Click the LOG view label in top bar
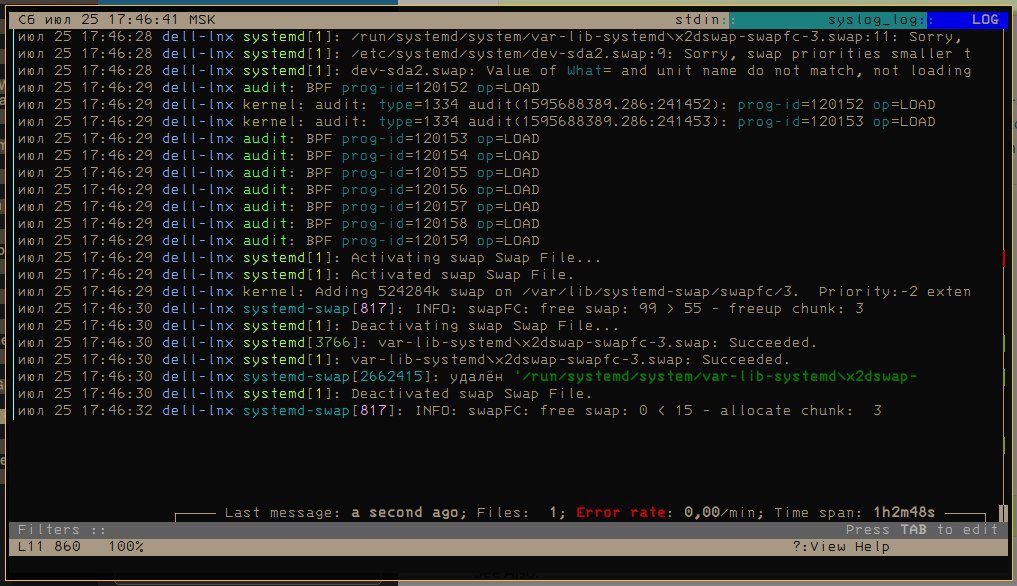 985,19
